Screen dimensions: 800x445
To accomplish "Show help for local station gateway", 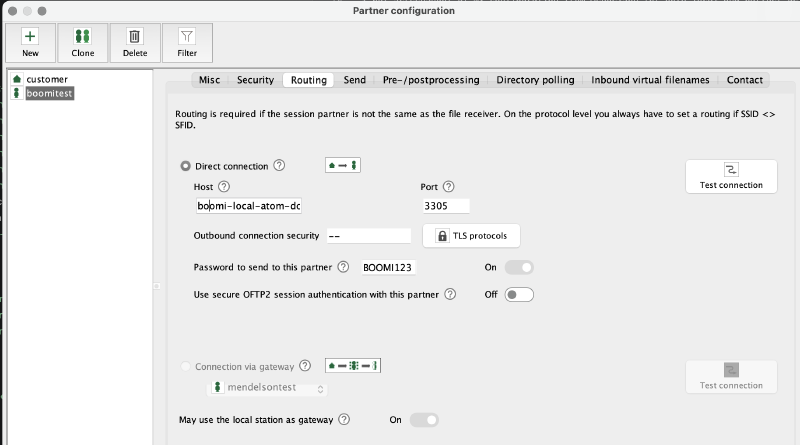I will pyautogui.click(x=344, y=419).
